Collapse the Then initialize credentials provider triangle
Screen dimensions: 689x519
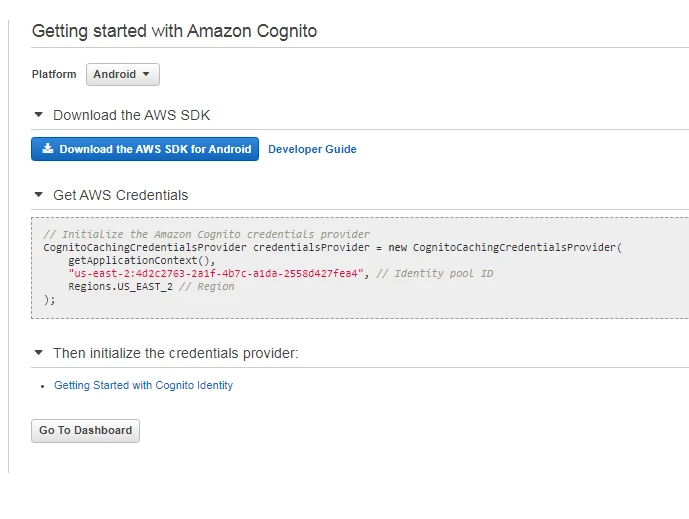(39, 353)
